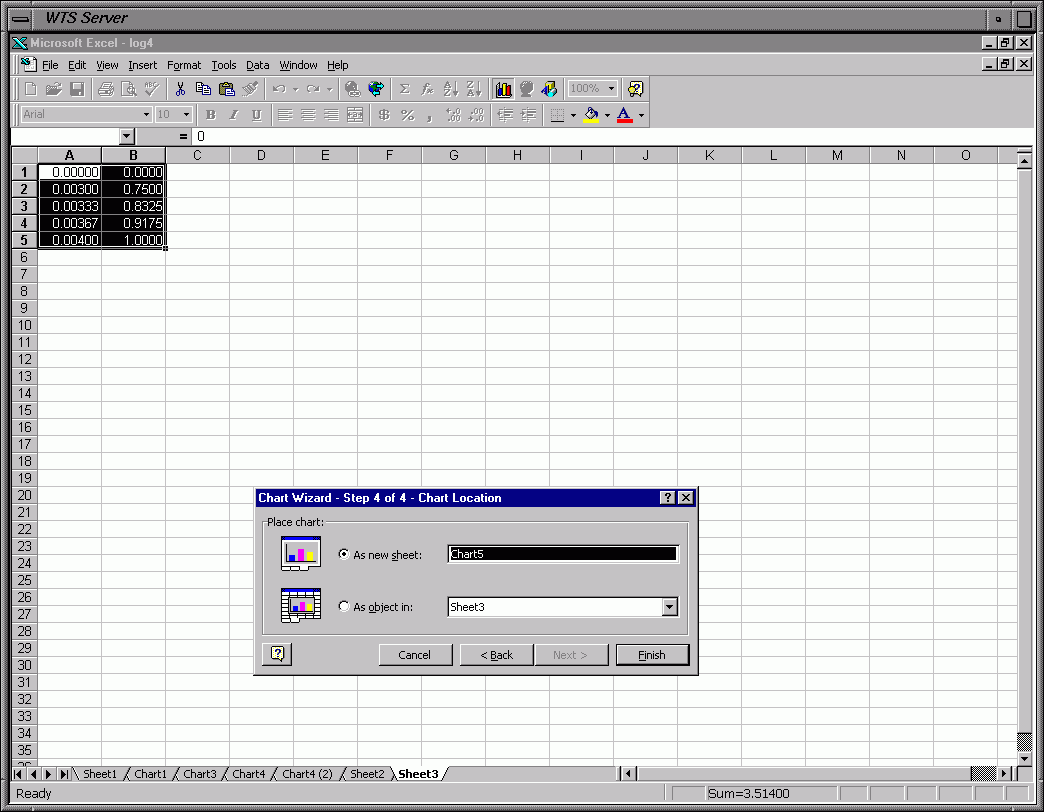Open the Data menu

point(257,65)
